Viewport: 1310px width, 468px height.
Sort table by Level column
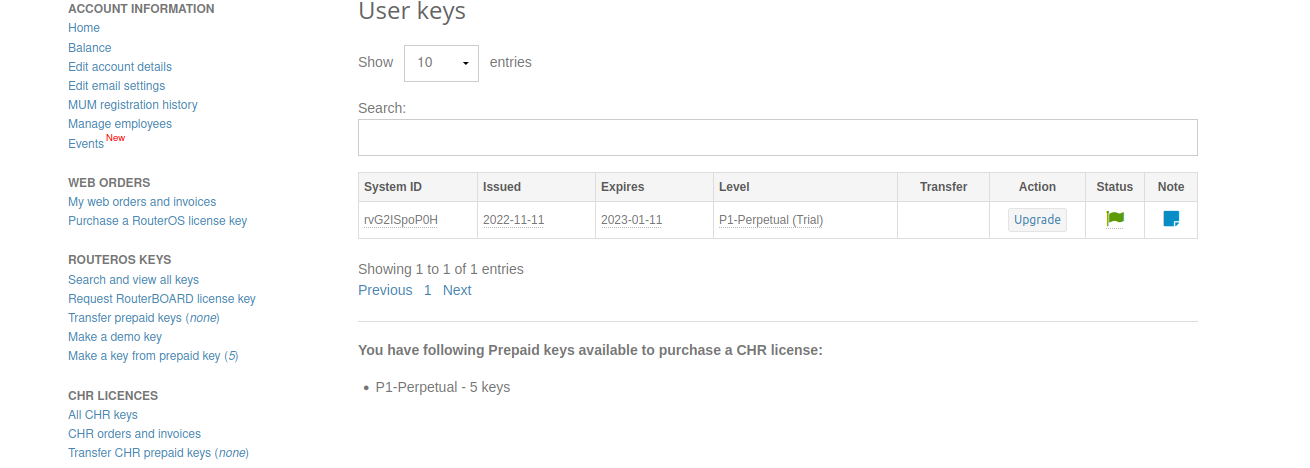[x=805, y=187]
